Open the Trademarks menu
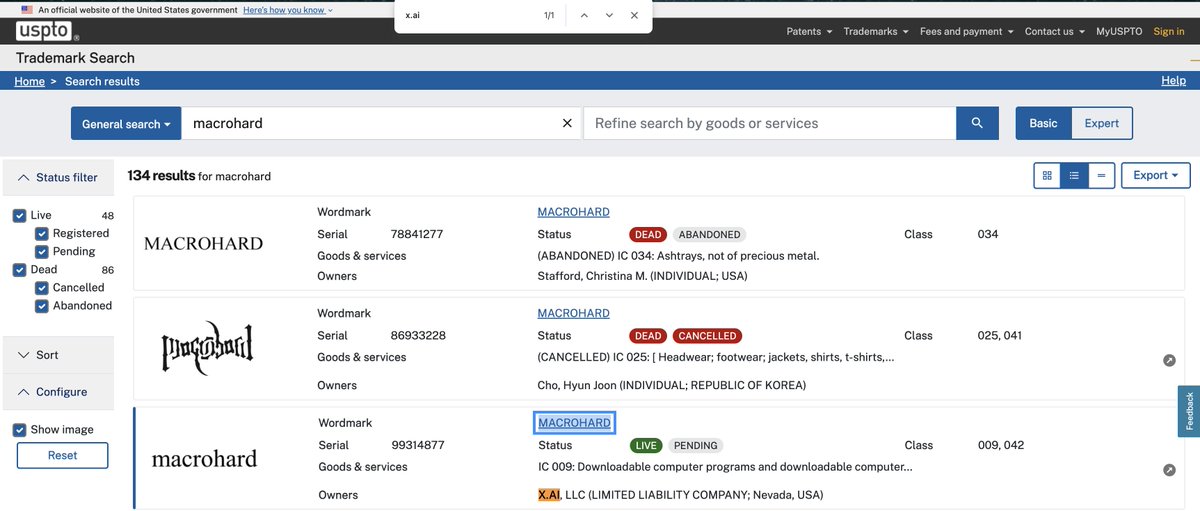The image size is (1200, 511). [x=876, y=31]
